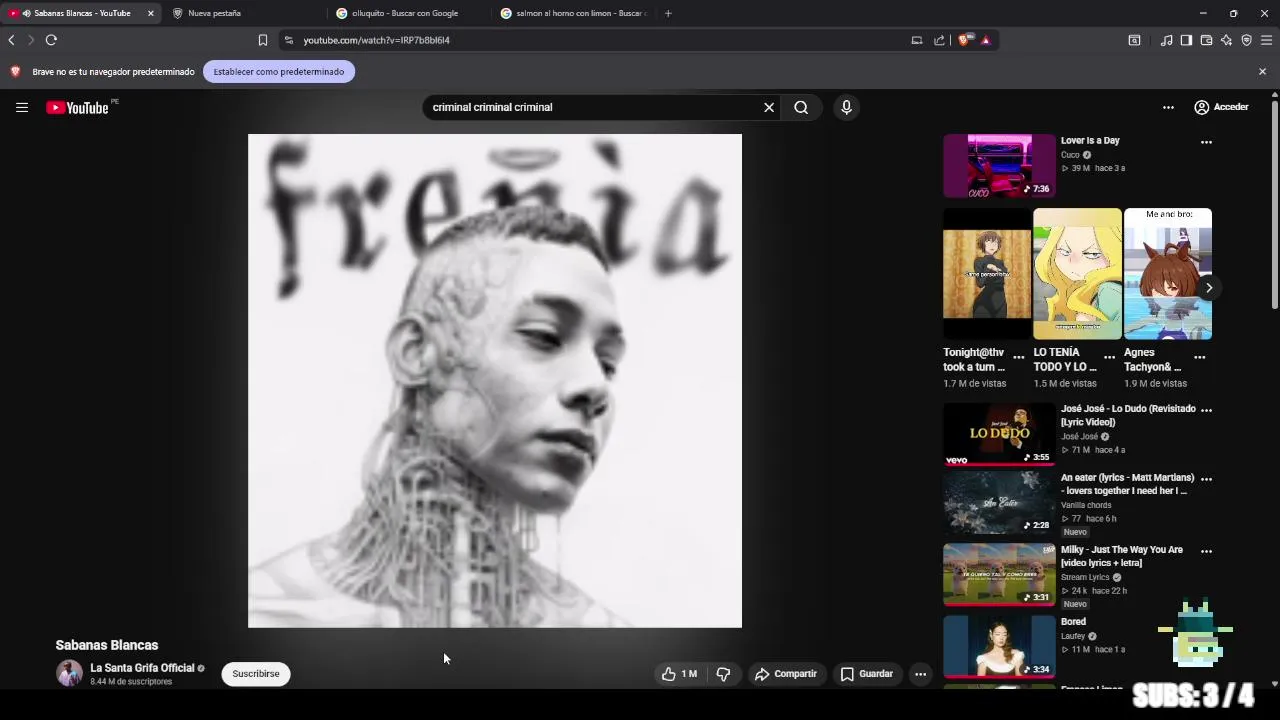Image resolution: width=1280 pixels, height=720 pixels.
Task: Dislike the video
Action: [723, 674]
